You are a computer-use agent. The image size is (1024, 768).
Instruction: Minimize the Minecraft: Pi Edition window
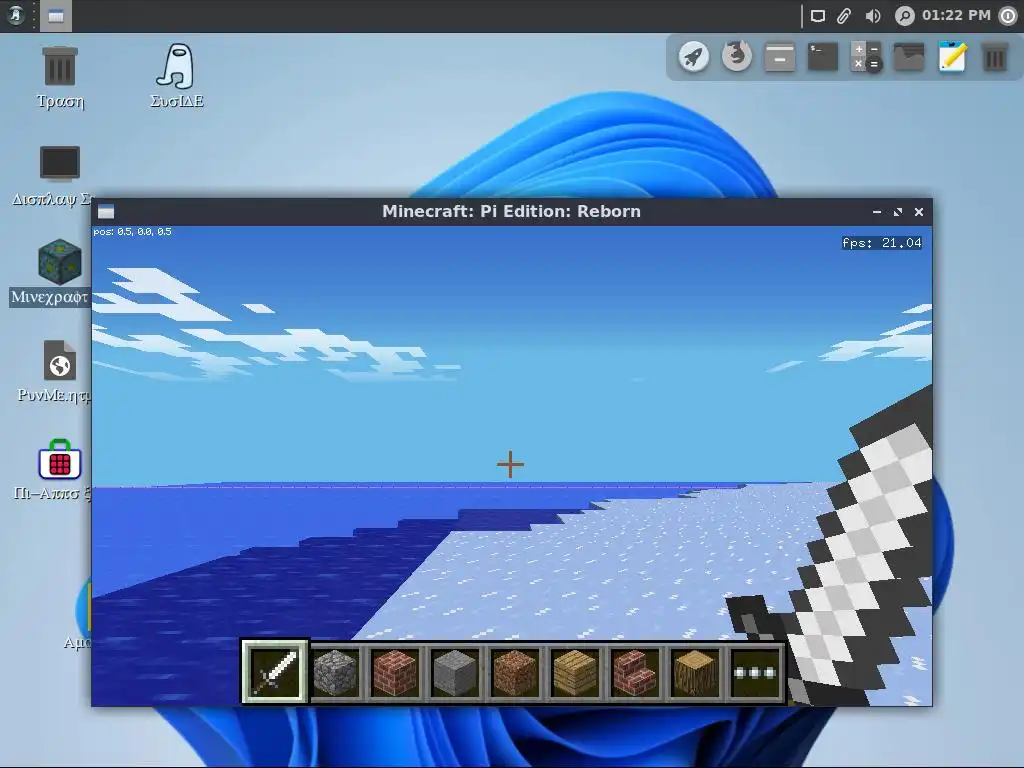(877, 212)
